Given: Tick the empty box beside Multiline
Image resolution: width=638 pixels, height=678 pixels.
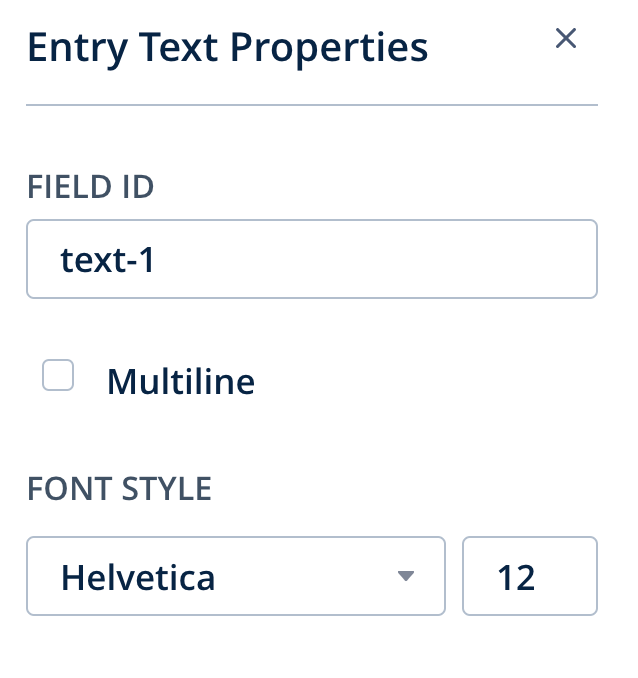Looking at the screenshot, I should click(x=58, y=376).
